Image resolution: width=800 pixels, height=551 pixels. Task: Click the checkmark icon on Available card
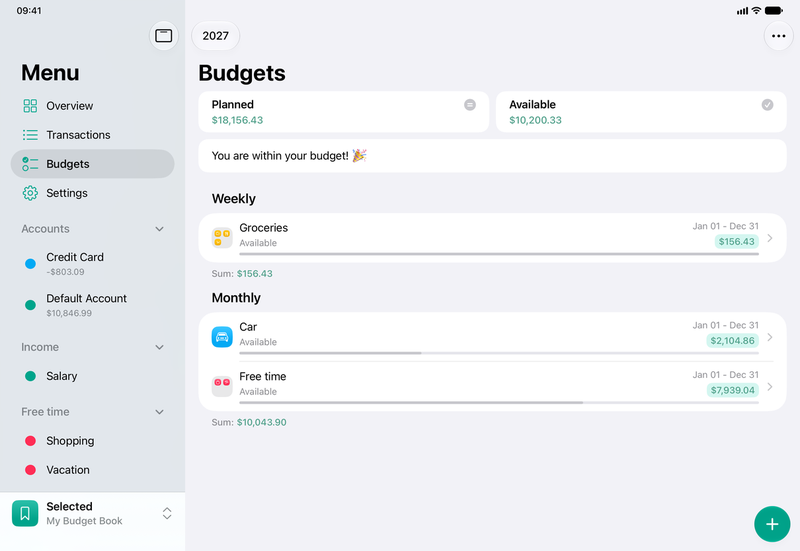pos(767,105)
